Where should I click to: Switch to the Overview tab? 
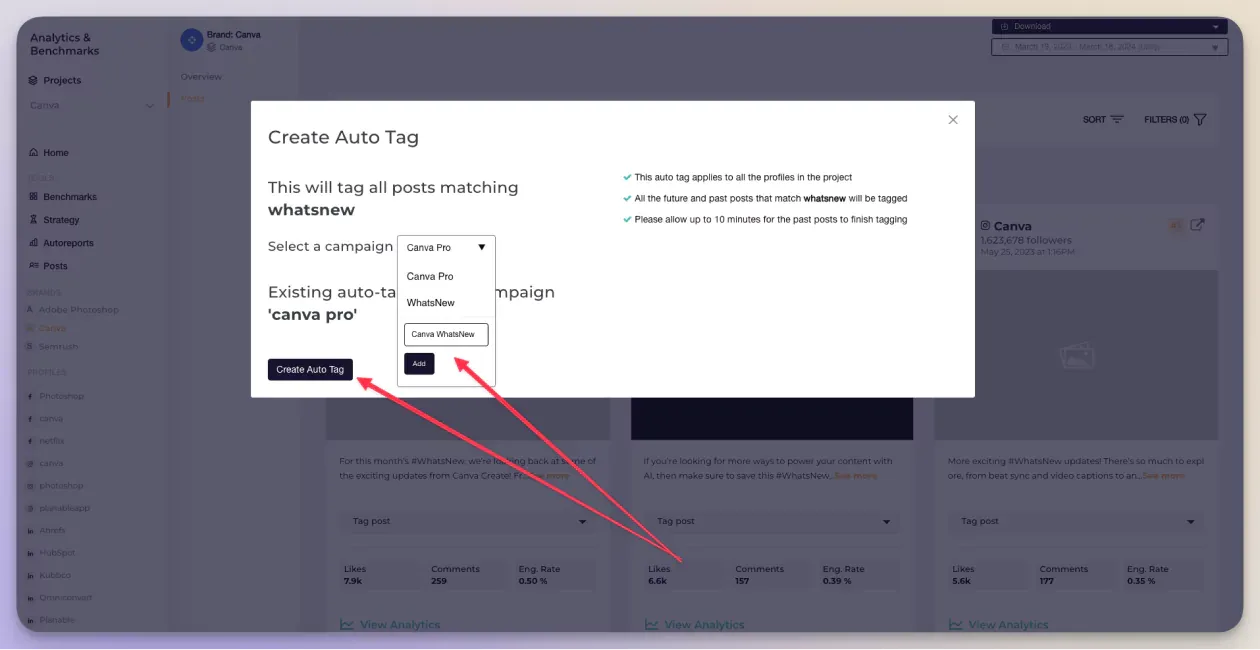click(x=201, y=77)
